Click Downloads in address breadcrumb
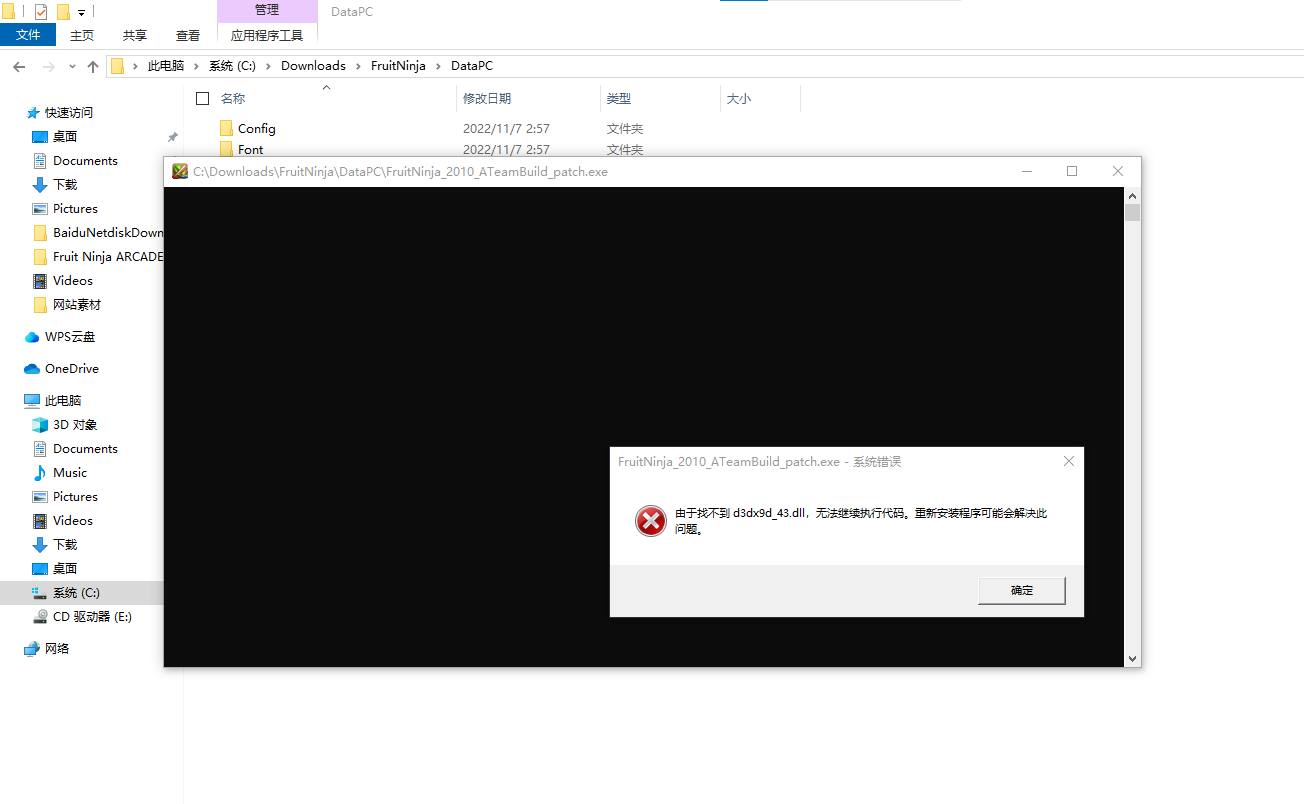Viewport: 1304px width, 804px height. click(x=313, y=66)
